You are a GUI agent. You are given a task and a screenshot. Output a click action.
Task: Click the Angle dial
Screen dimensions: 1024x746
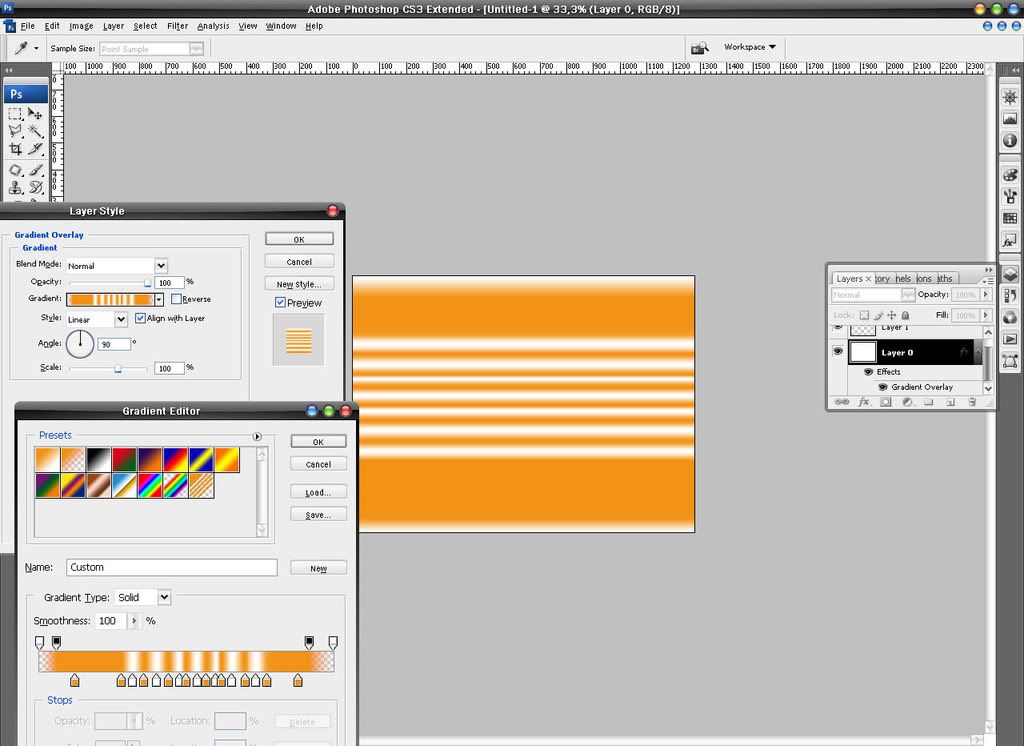coord(80,344)
